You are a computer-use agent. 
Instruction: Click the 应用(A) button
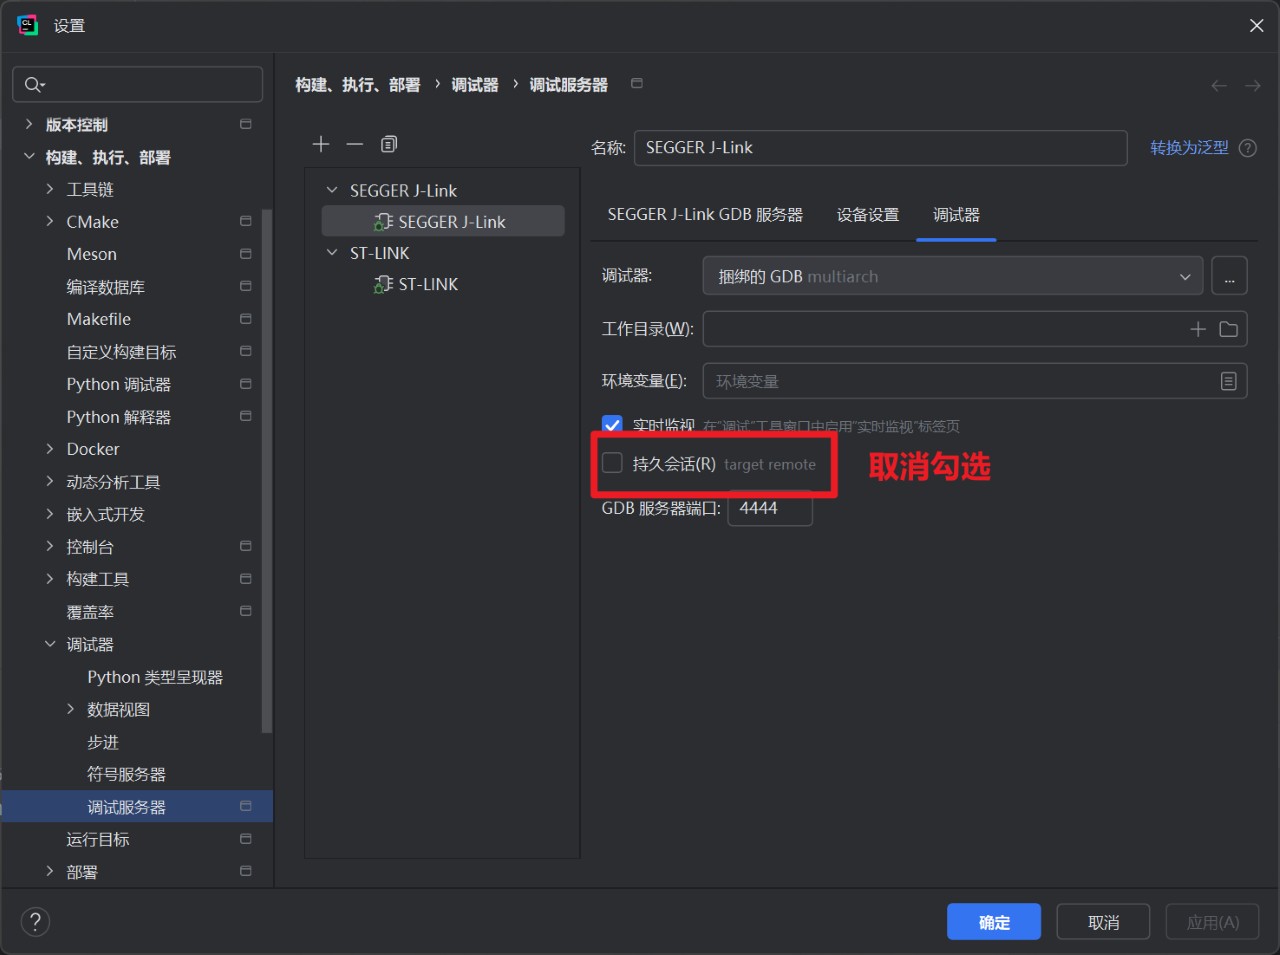tap(1212, 922)
